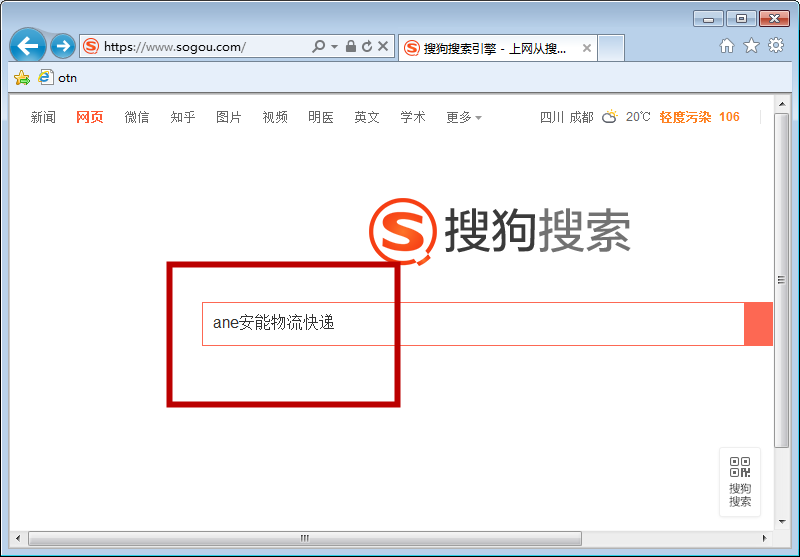This screenshot has height=557, width=800.
Task: Open the 知乎 search category
Action: [183, 117]
